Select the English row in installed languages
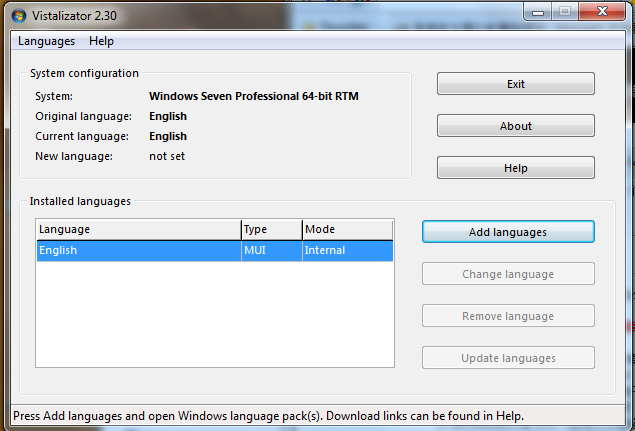Viewport: 635px width, 431px height. click(x=215, y=251)
